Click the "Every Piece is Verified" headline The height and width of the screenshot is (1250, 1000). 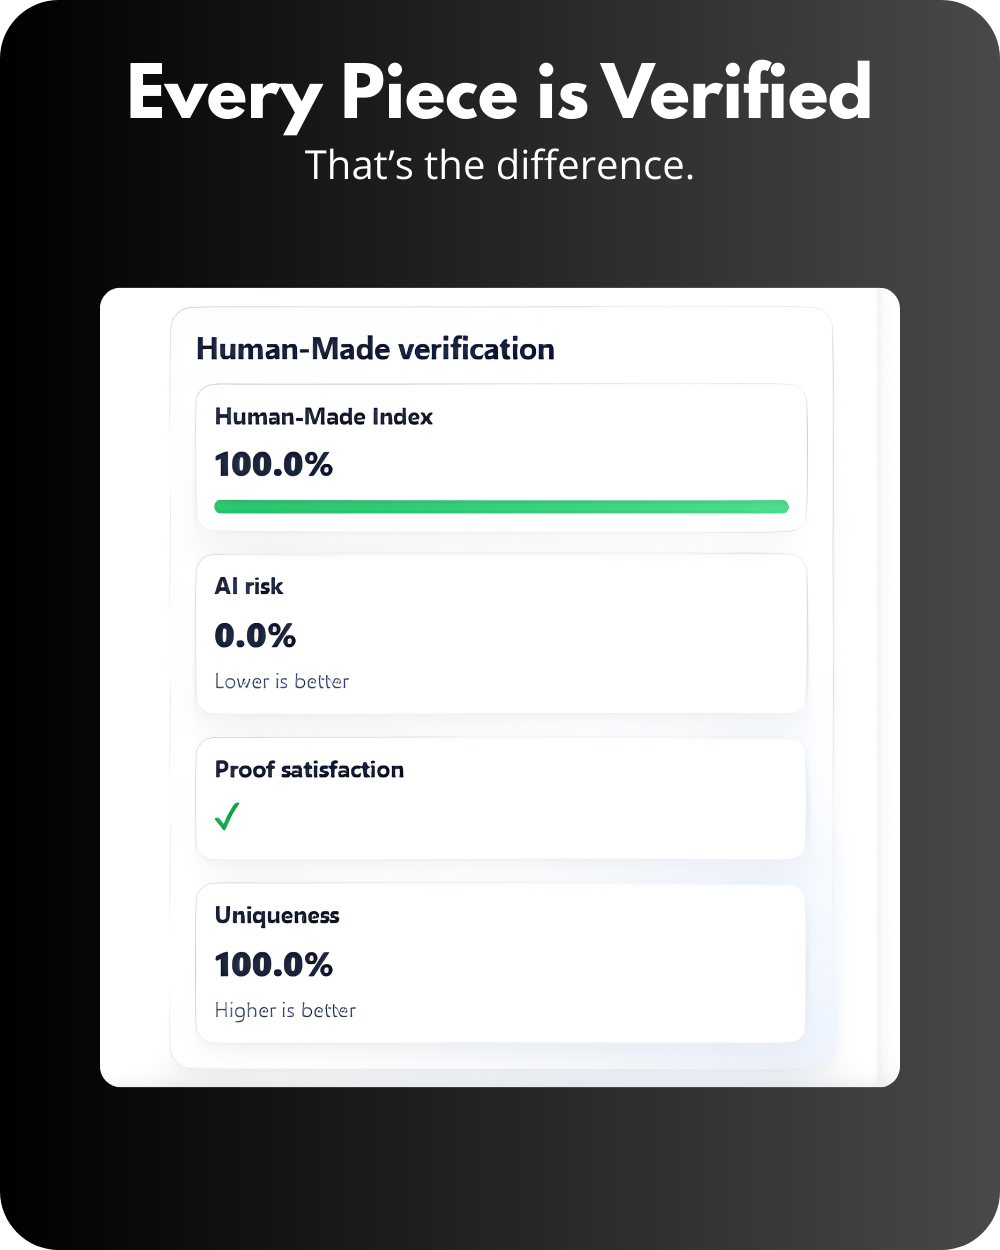(499, 95)
